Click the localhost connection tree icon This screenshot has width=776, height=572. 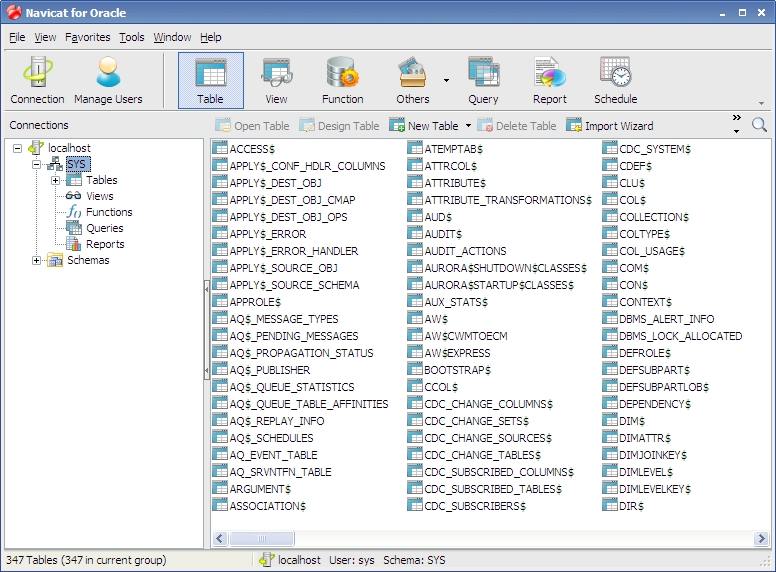36,147
